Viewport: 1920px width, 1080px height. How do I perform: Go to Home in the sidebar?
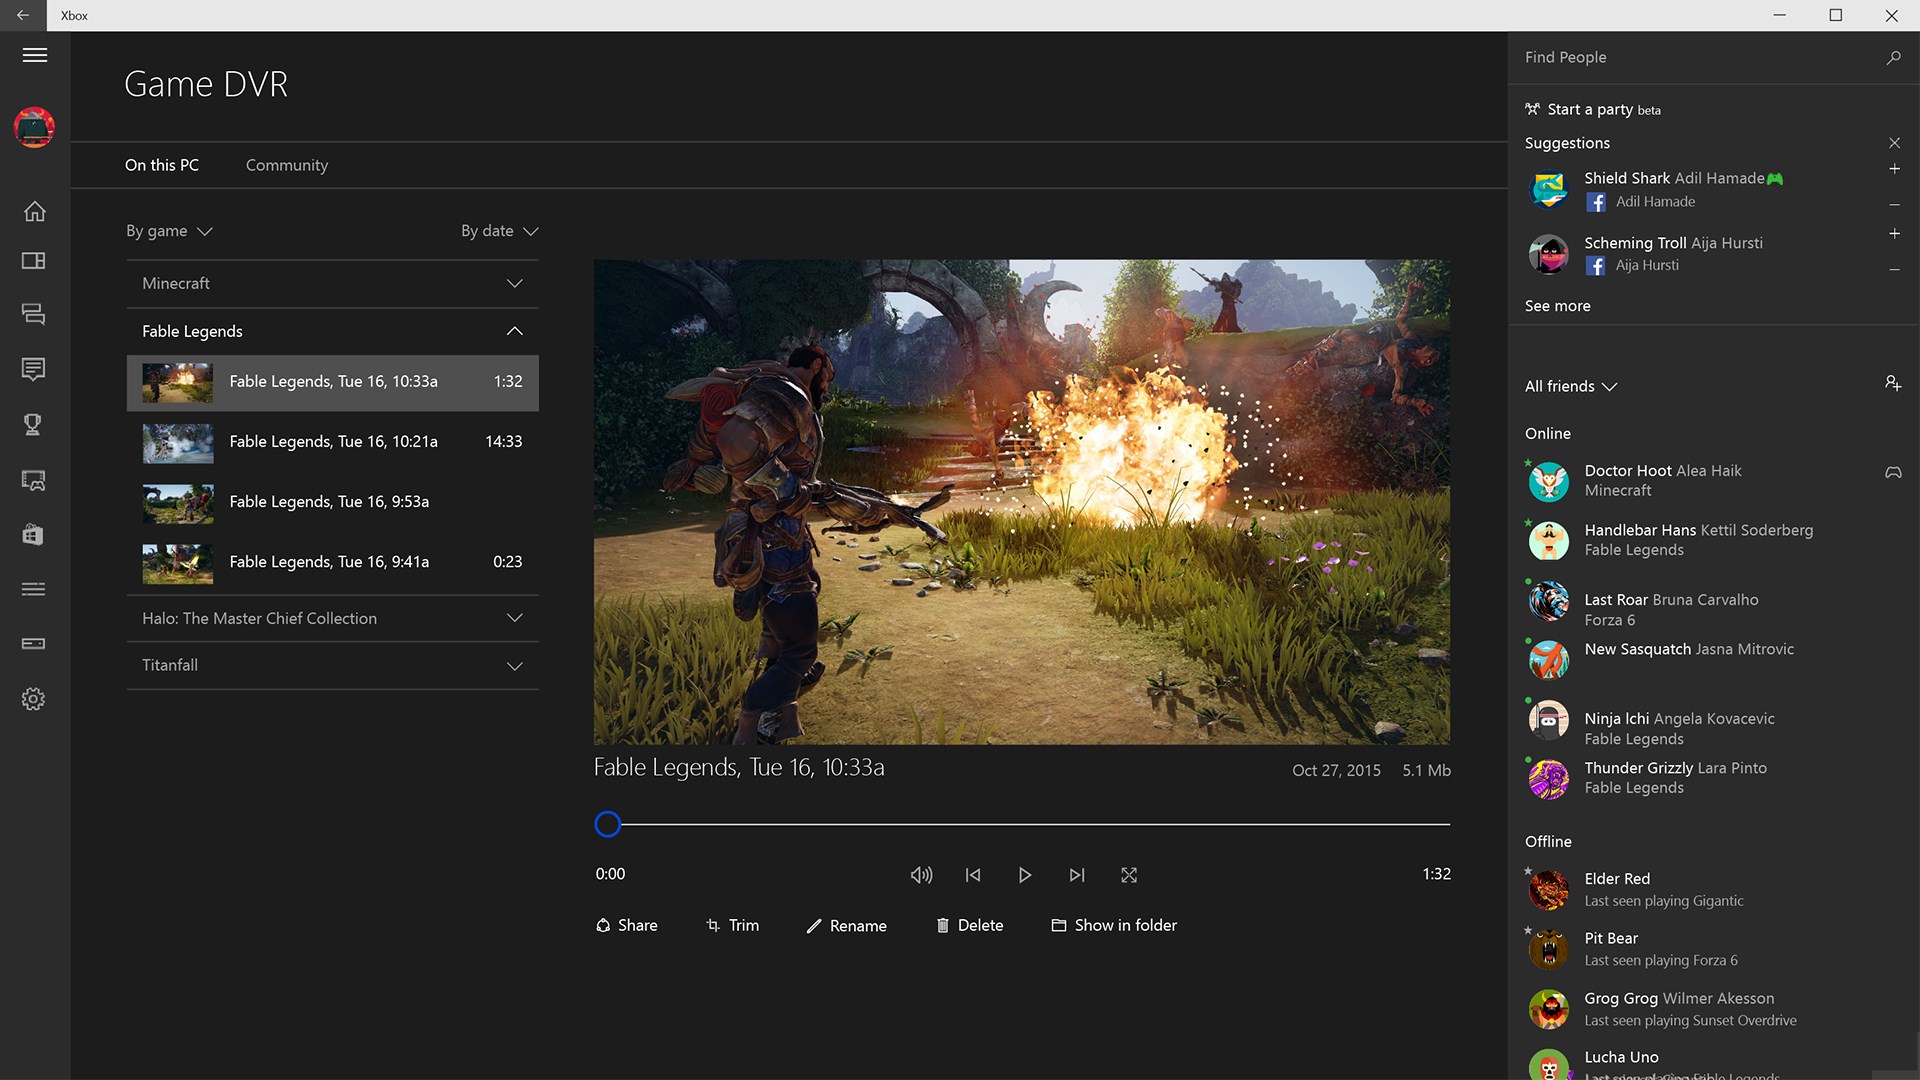(34, 211)
